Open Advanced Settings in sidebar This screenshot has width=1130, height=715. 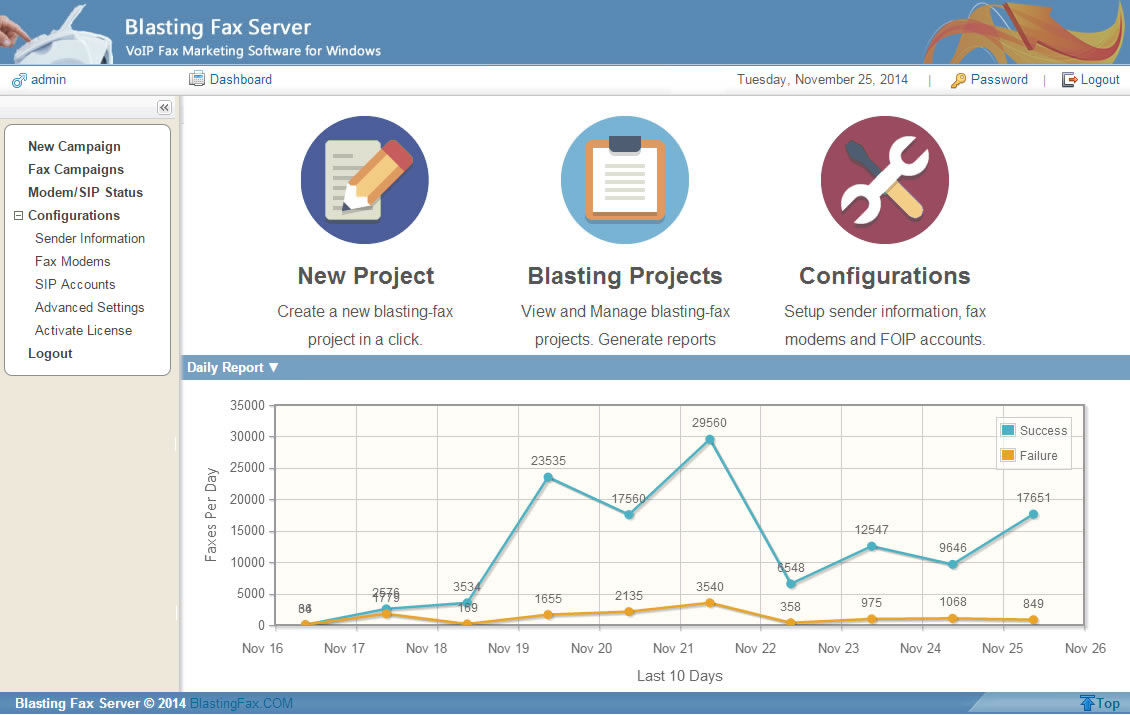point(89,308)
